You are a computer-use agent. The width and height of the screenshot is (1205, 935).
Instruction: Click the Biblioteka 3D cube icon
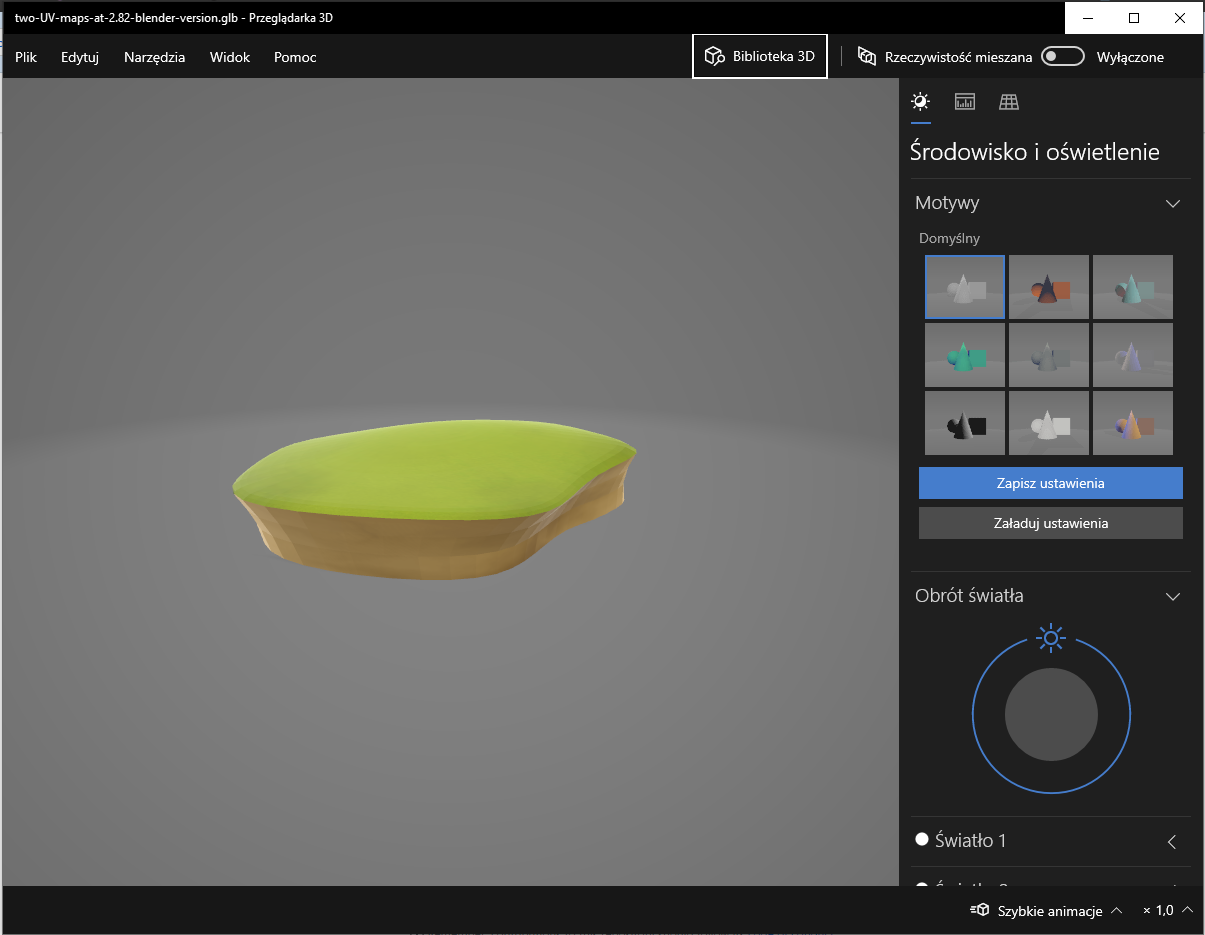coord(714,56)
